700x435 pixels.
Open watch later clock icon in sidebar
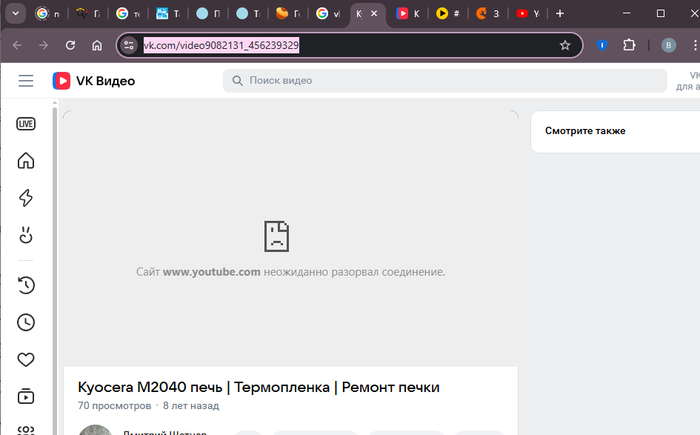[x=26, y=322]
